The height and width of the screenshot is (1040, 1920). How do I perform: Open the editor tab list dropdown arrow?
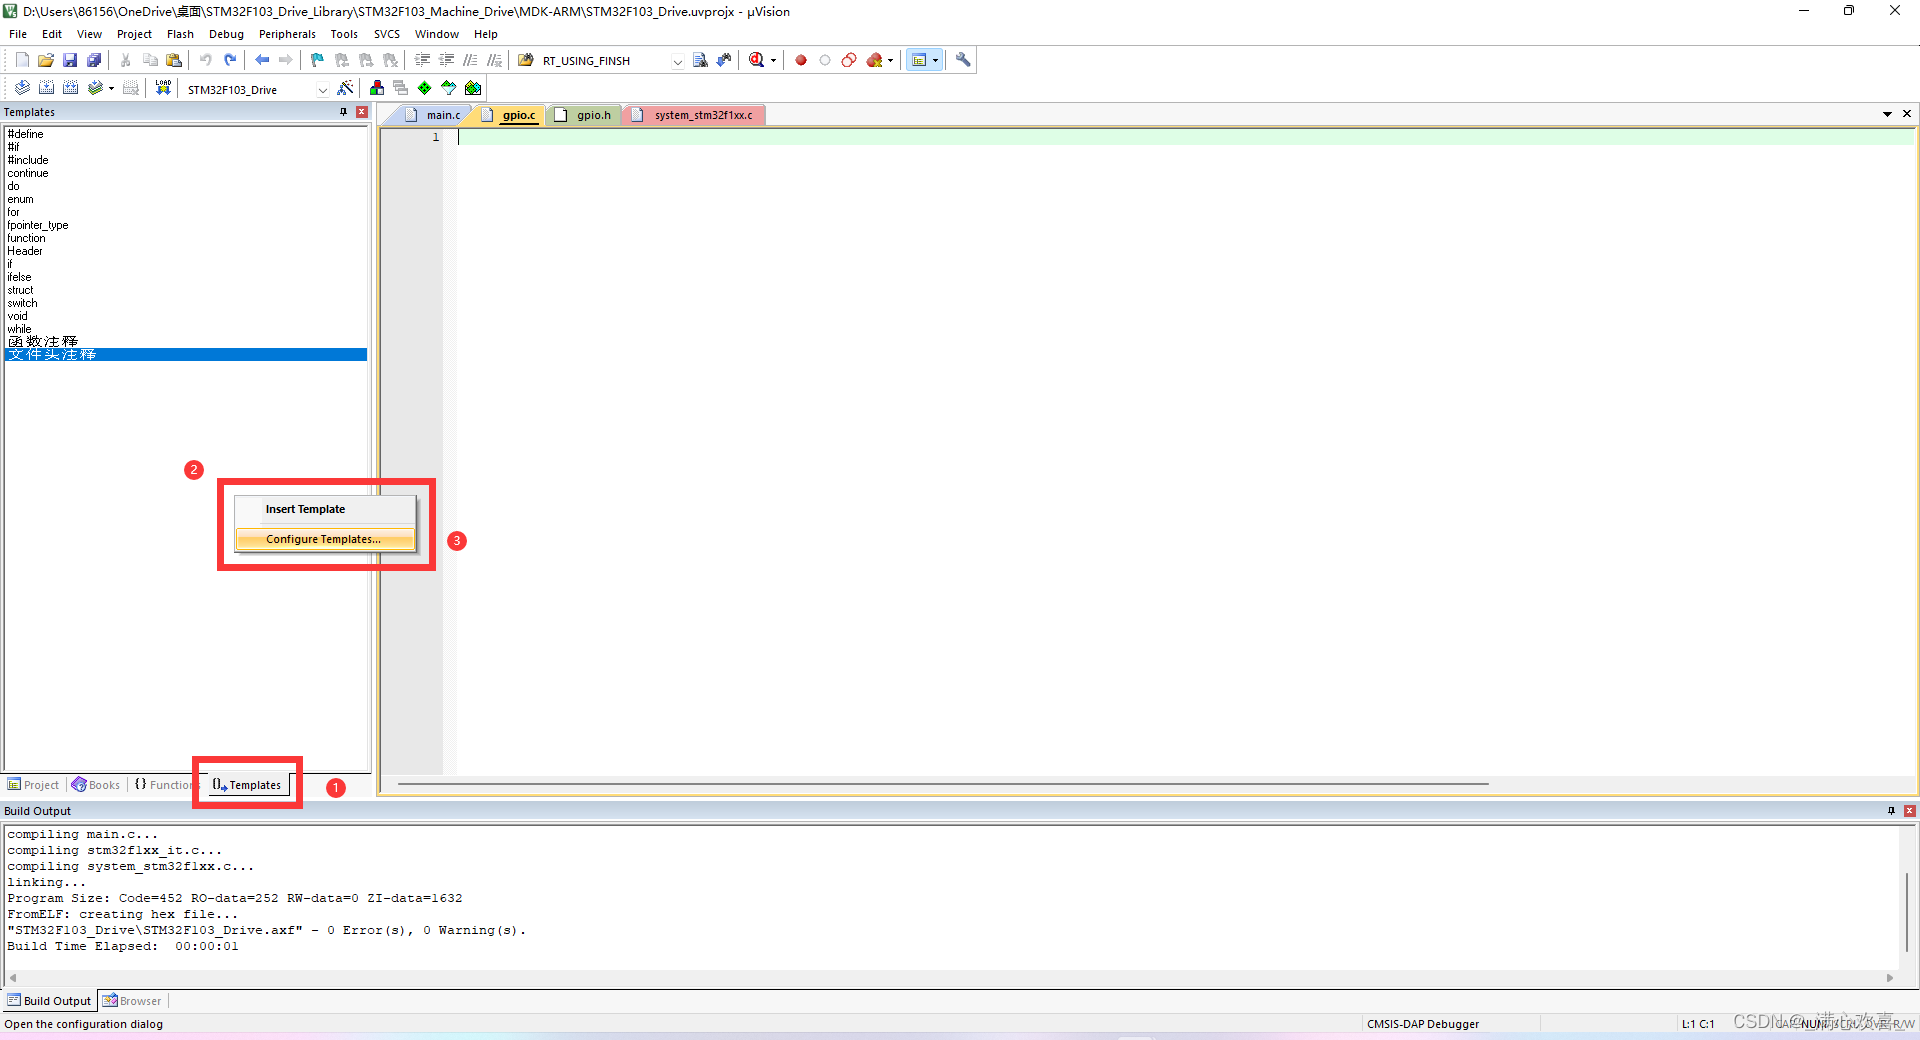(x=1887, y=114)
